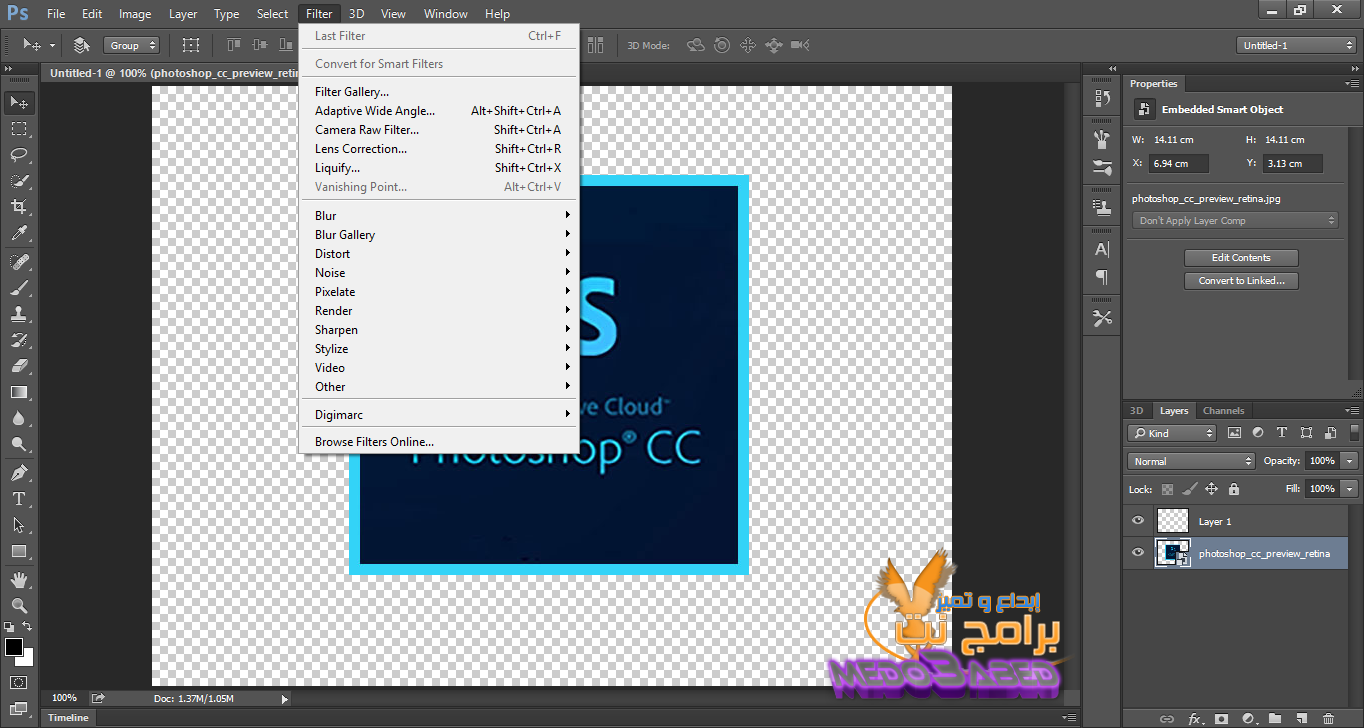
Task: Select the Blur (droplet) tool
Action: [x=19, y=418]
